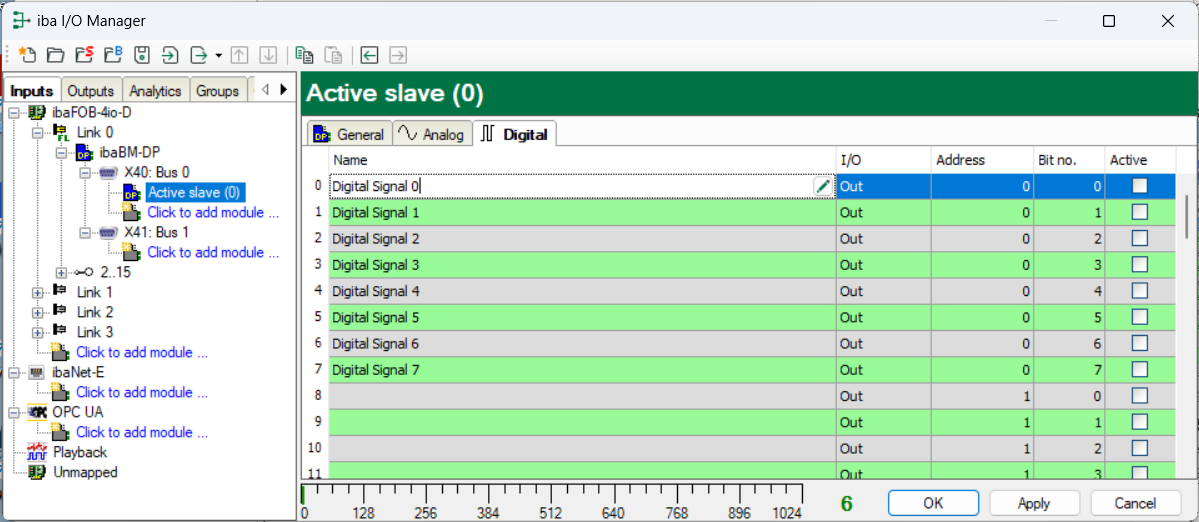This screenshot has width=1199, height=522.
Task: Click the paste icon in the toolbar
Action: coord(333,54)
